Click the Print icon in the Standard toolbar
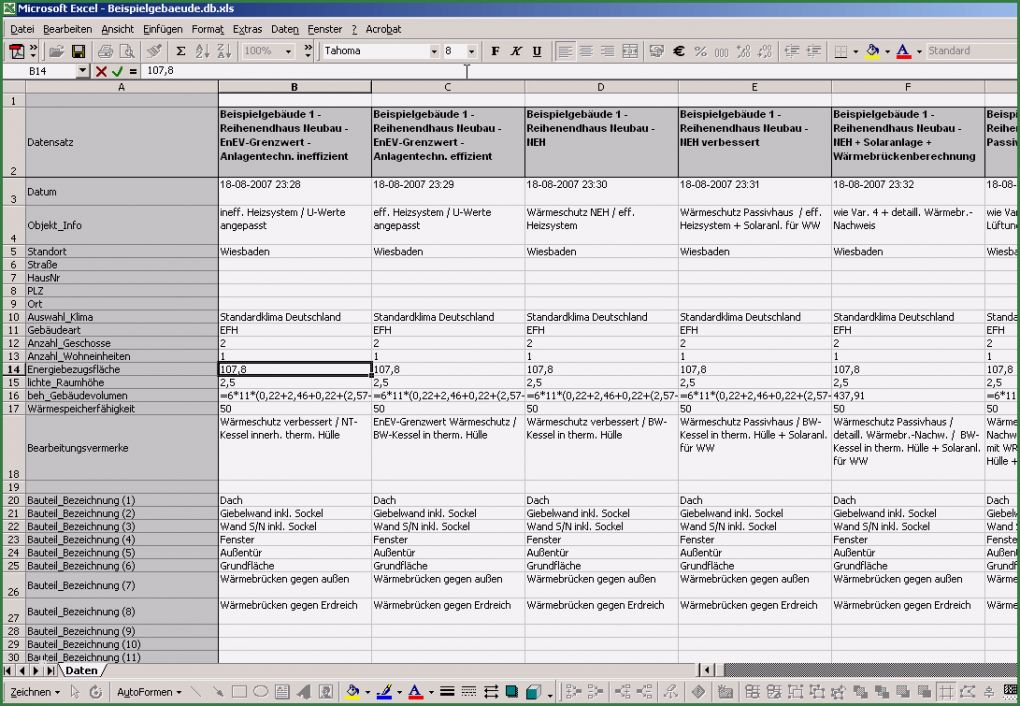This screenshot has width=1020, height=706. 105,51
